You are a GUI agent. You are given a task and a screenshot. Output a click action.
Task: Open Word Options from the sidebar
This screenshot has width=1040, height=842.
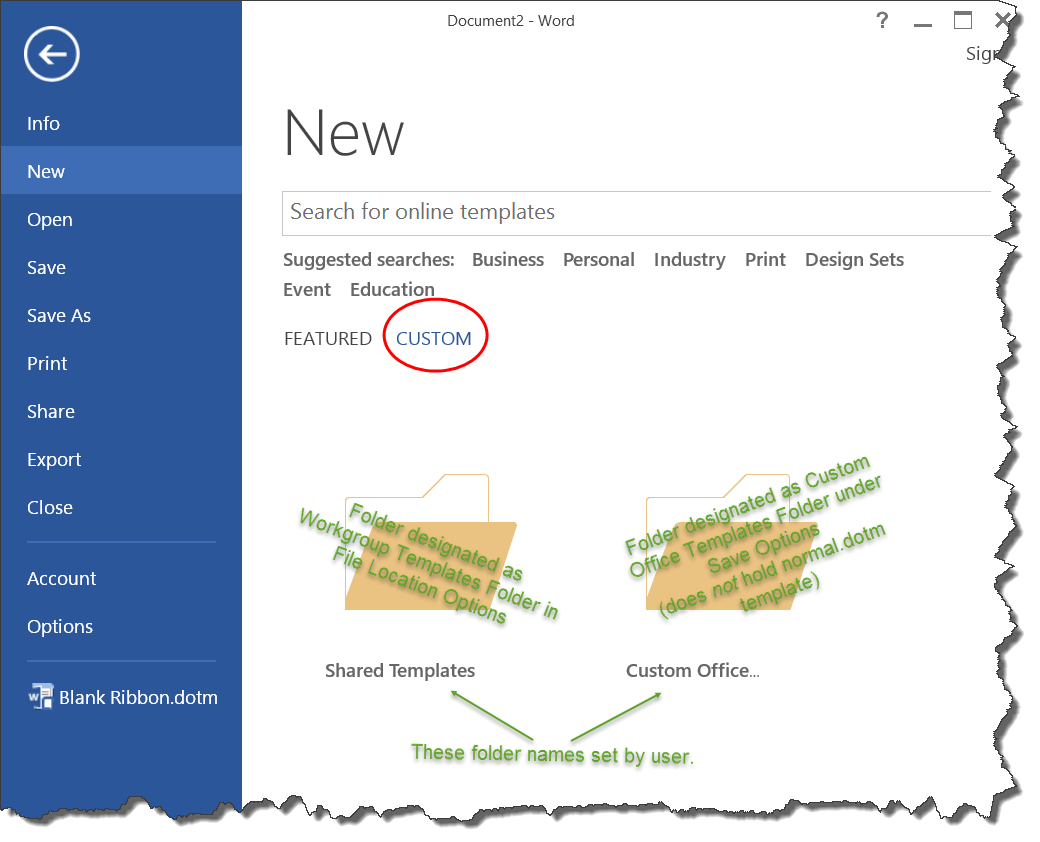click(60, 627)
